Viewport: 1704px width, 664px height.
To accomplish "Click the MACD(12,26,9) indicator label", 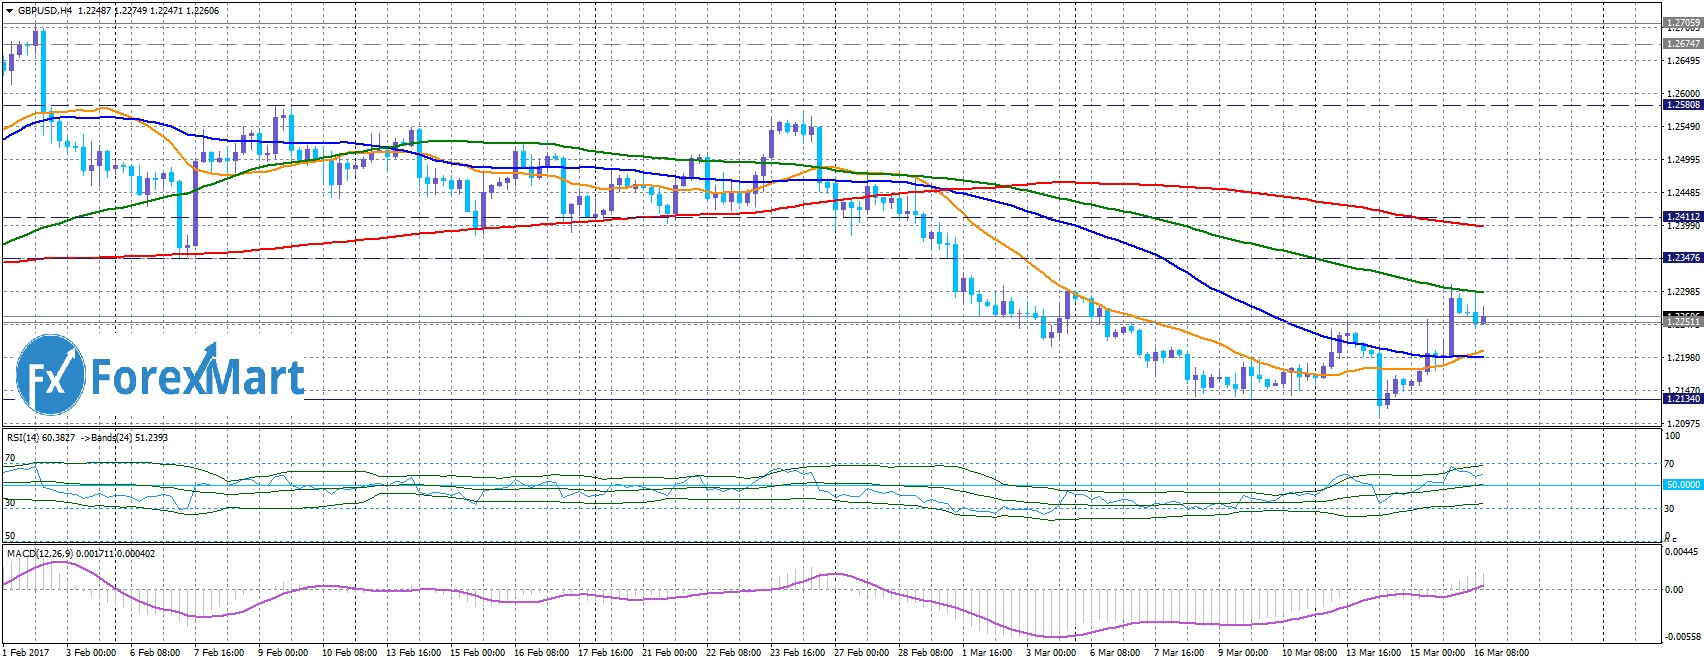I will 41,553.
